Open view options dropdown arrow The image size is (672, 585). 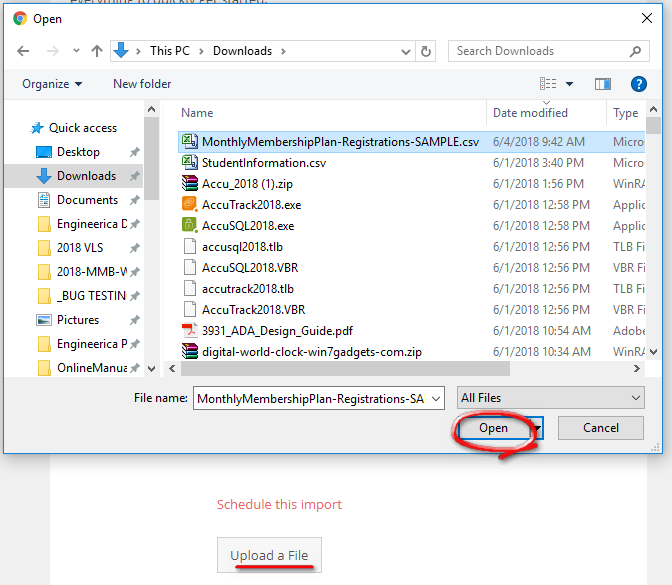(x=570, y=84)
